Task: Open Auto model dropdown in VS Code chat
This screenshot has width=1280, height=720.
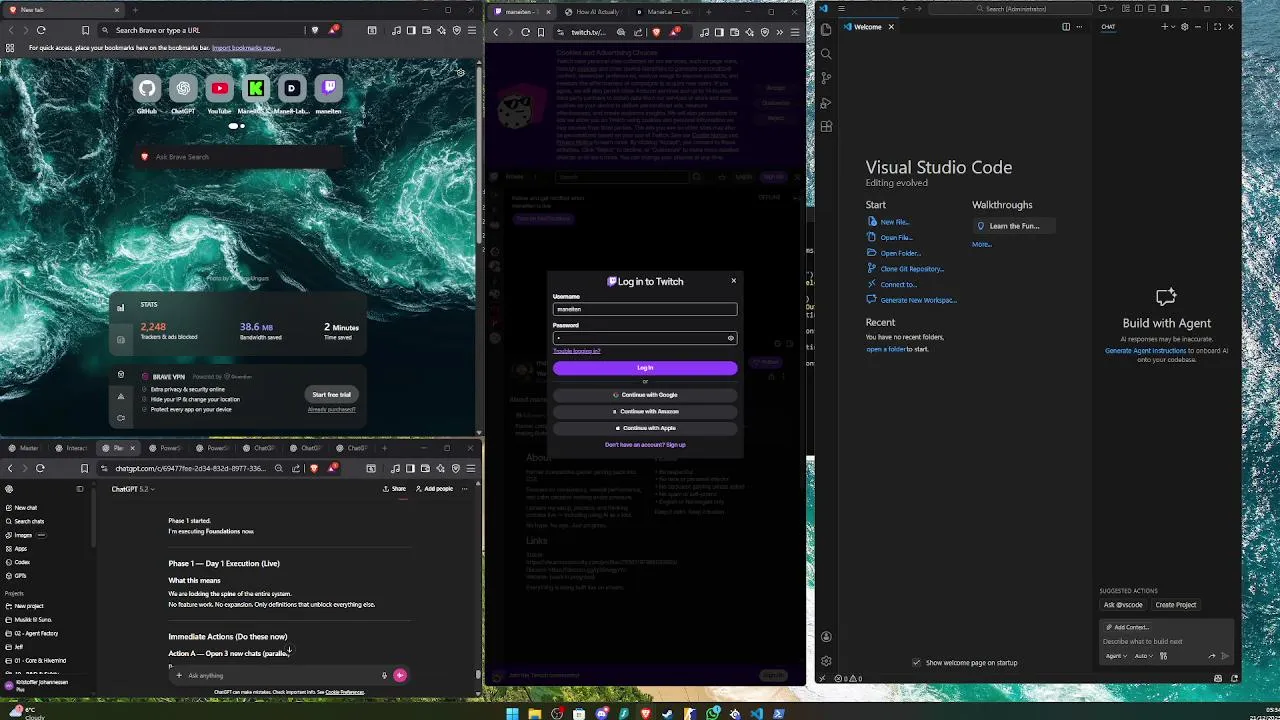Action: [1143, 656]
